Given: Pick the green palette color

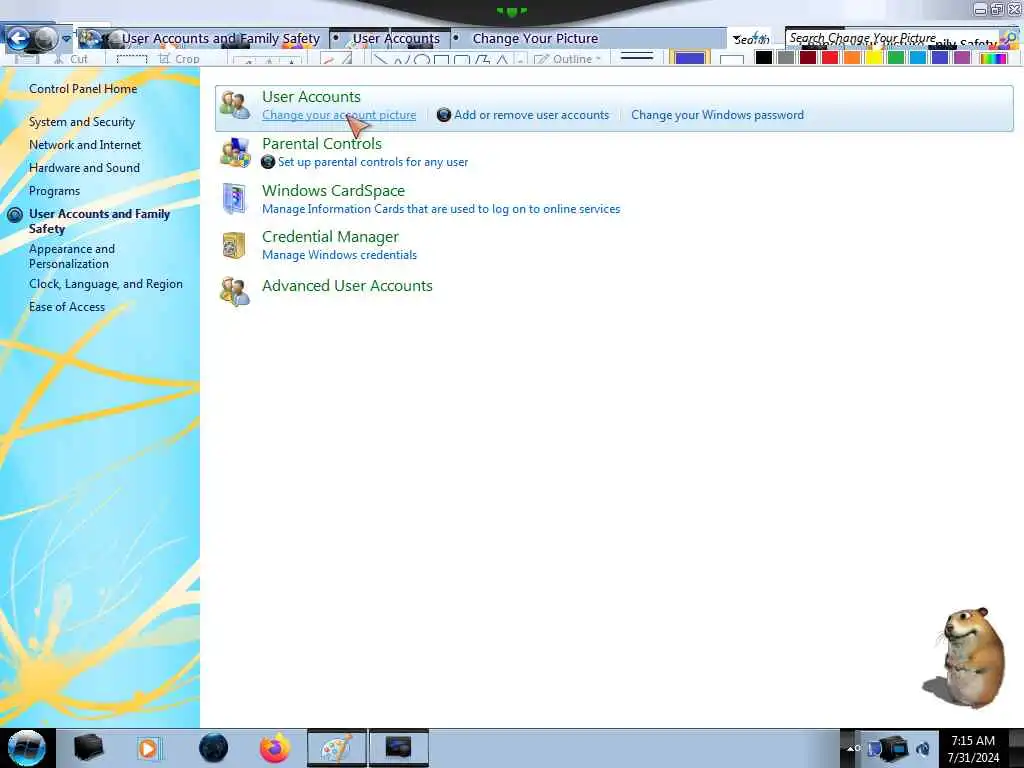Looking at the screenshot, I should 896,57.
